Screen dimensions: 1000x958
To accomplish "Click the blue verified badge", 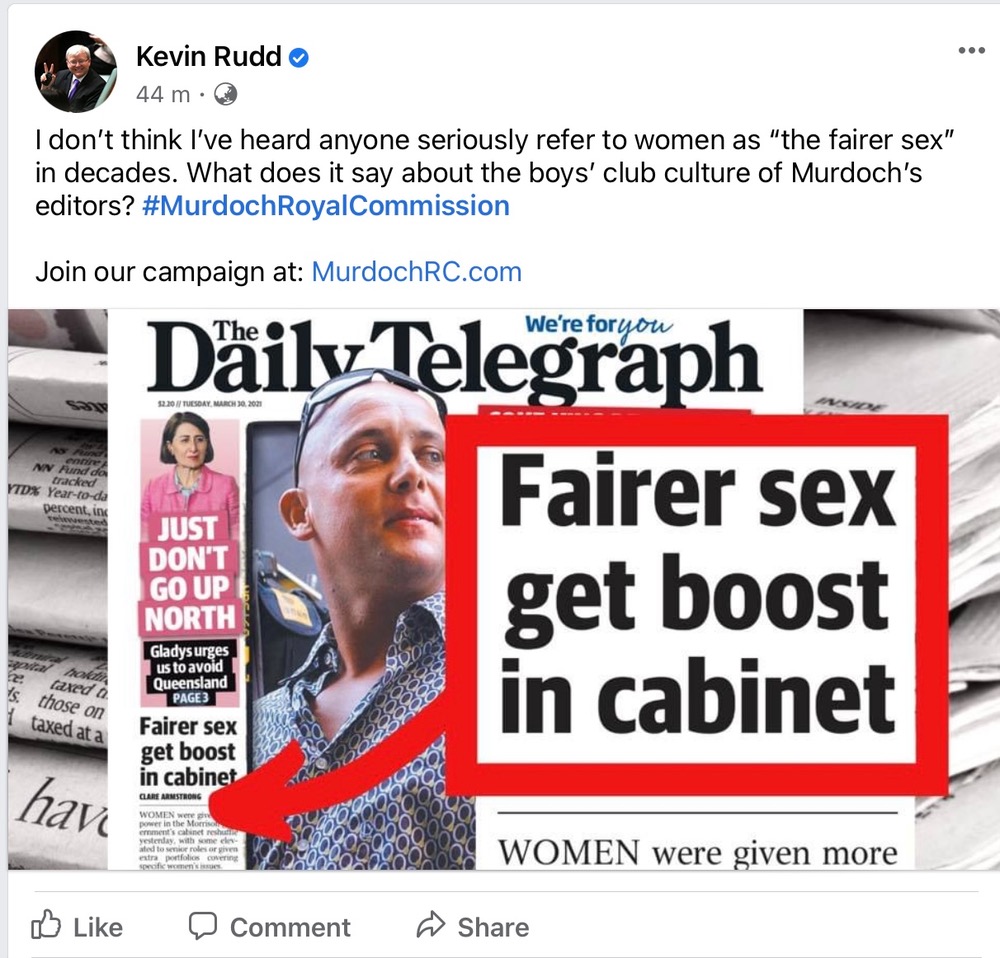I will pyautogui.click(x=299, y=58).
